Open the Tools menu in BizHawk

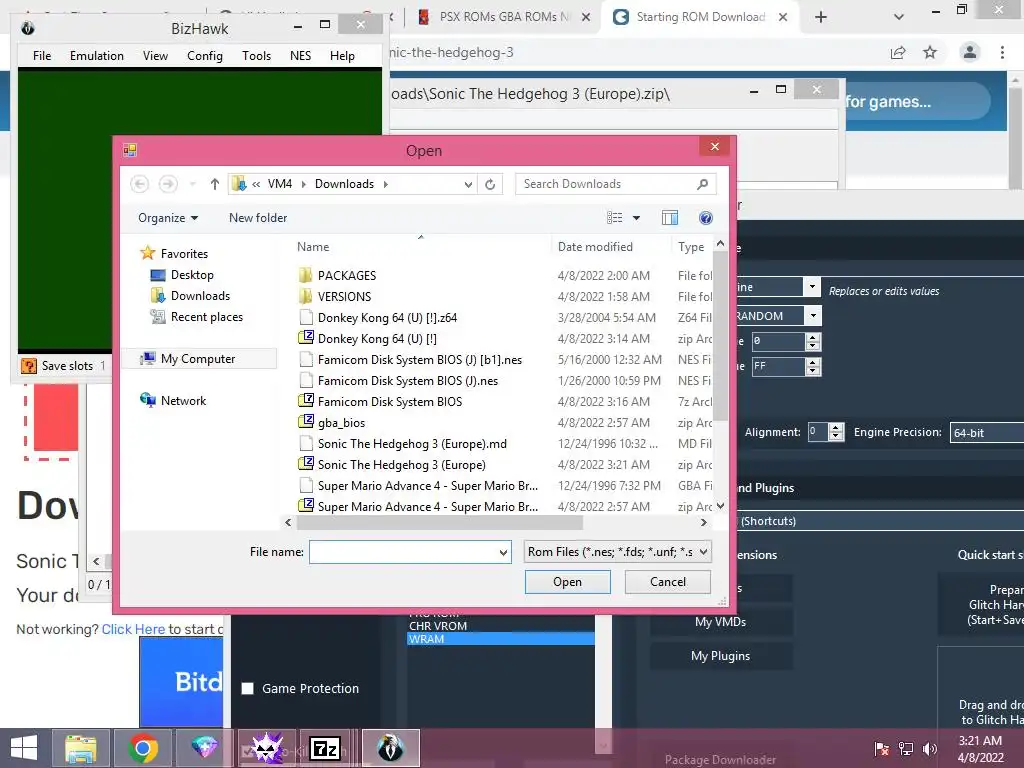(256, 56)
